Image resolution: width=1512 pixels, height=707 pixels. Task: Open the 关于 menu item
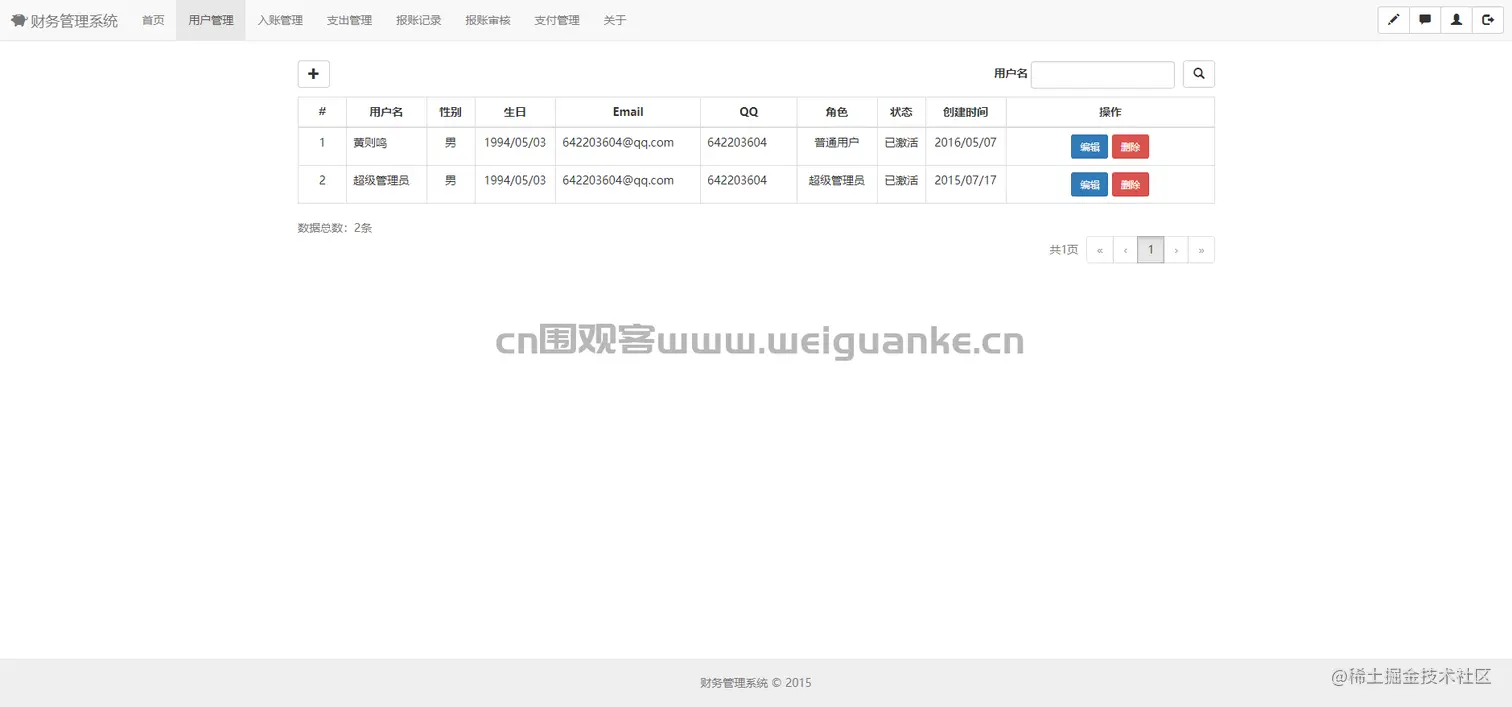615,20
